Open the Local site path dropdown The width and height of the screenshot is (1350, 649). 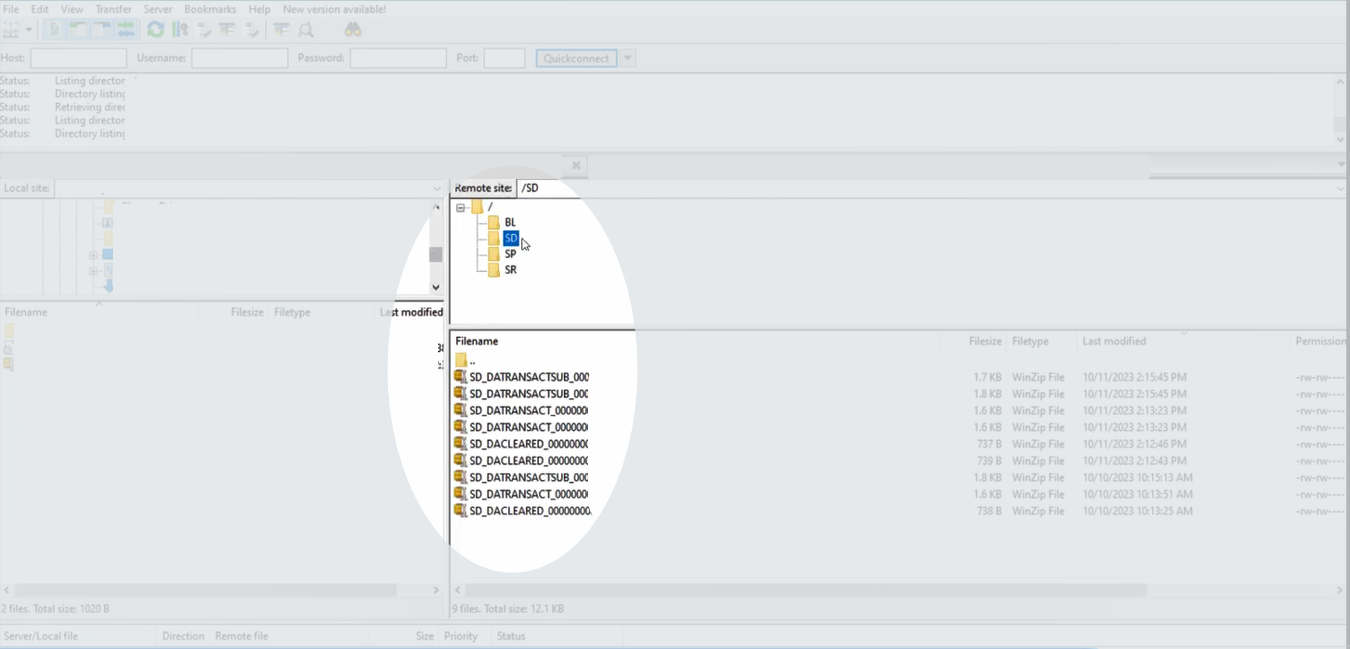click(x=436, y=188)
